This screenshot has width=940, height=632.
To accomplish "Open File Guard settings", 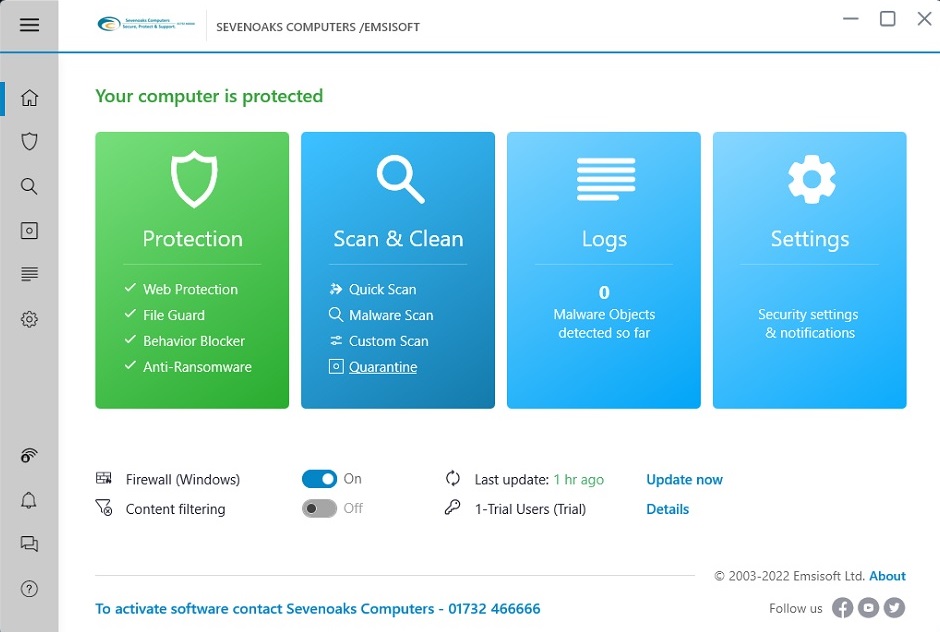I will tap(174, 315).
